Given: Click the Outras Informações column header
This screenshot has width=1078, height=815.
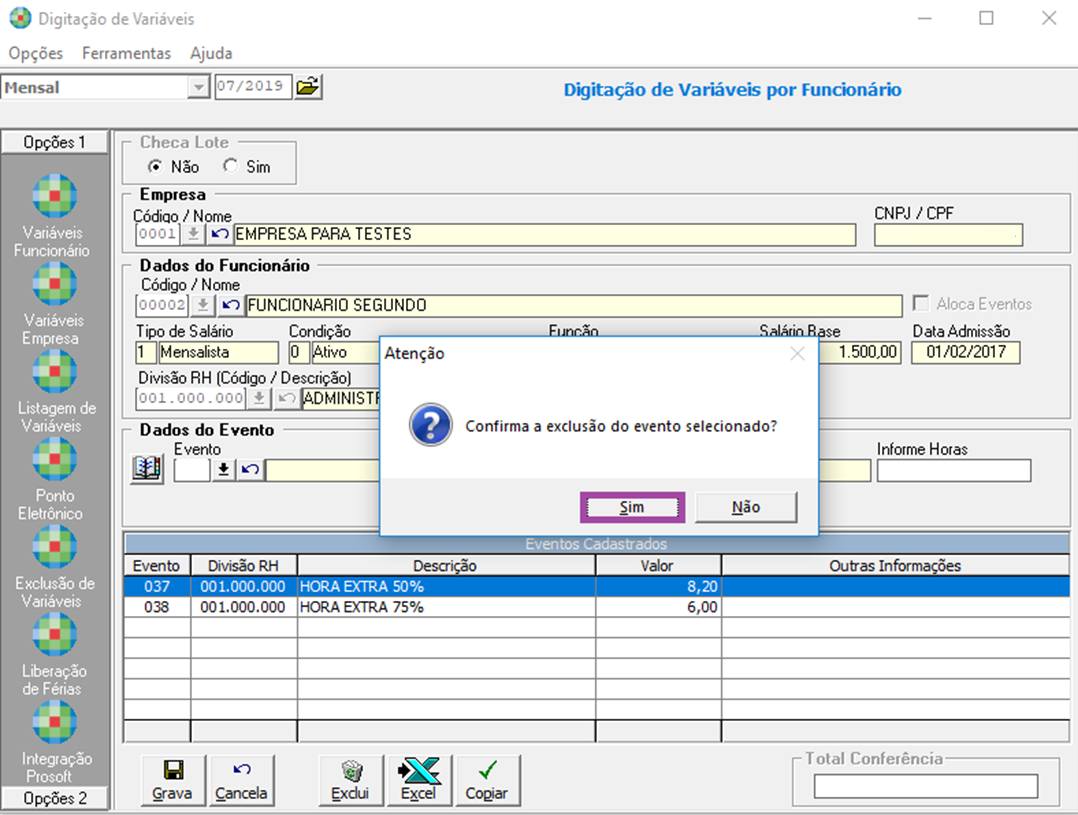Looking at the screenshot, I should (895, 565).
